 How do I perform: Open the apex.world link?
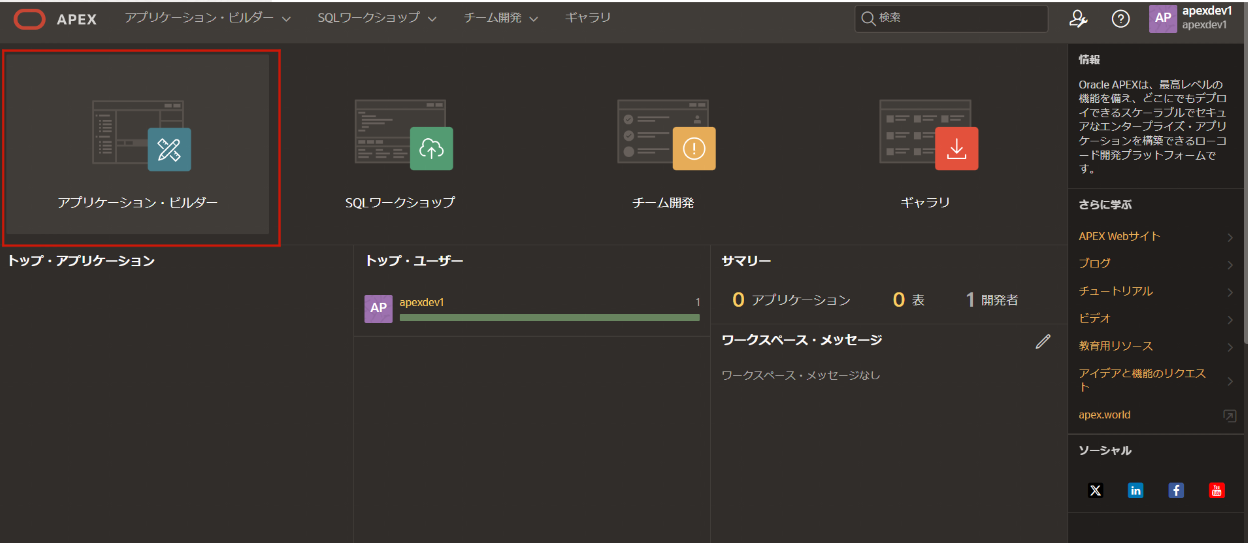[x=1104, y=415]
